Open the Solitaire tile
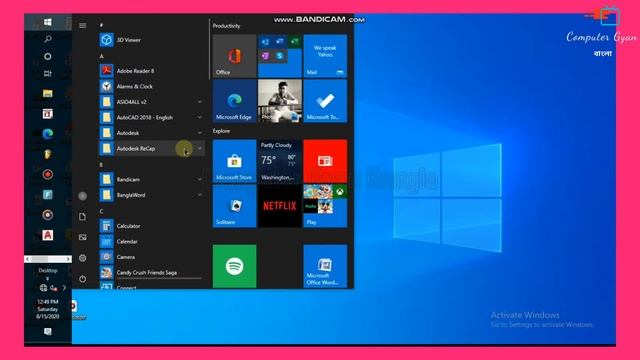 tap(235, 206)
